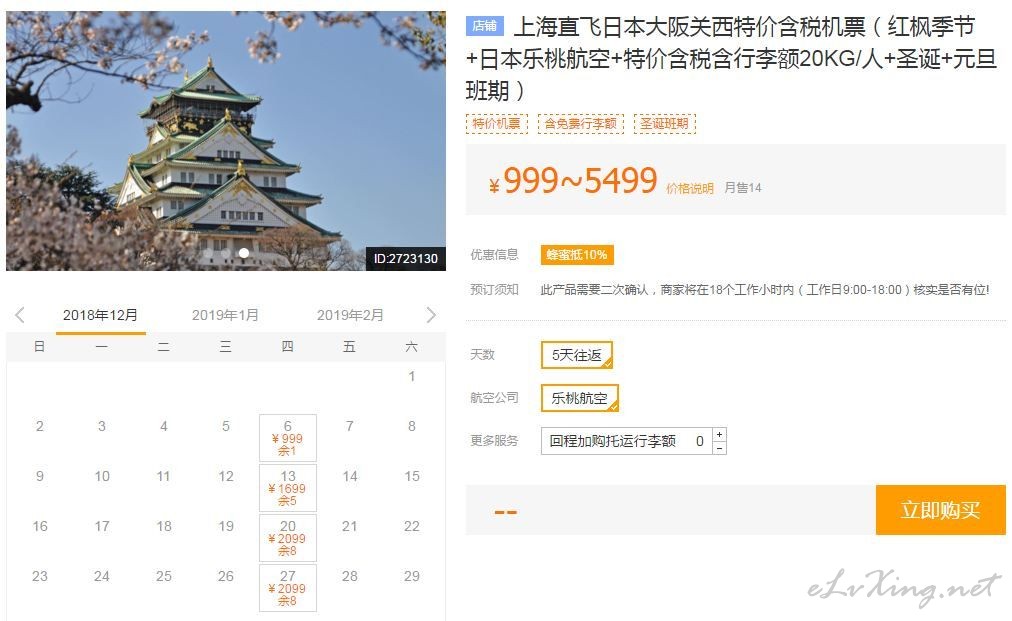Click the 店铺 shop badge
The width and height of the screenshot is (1012, 621).
(x=484, y=26)
